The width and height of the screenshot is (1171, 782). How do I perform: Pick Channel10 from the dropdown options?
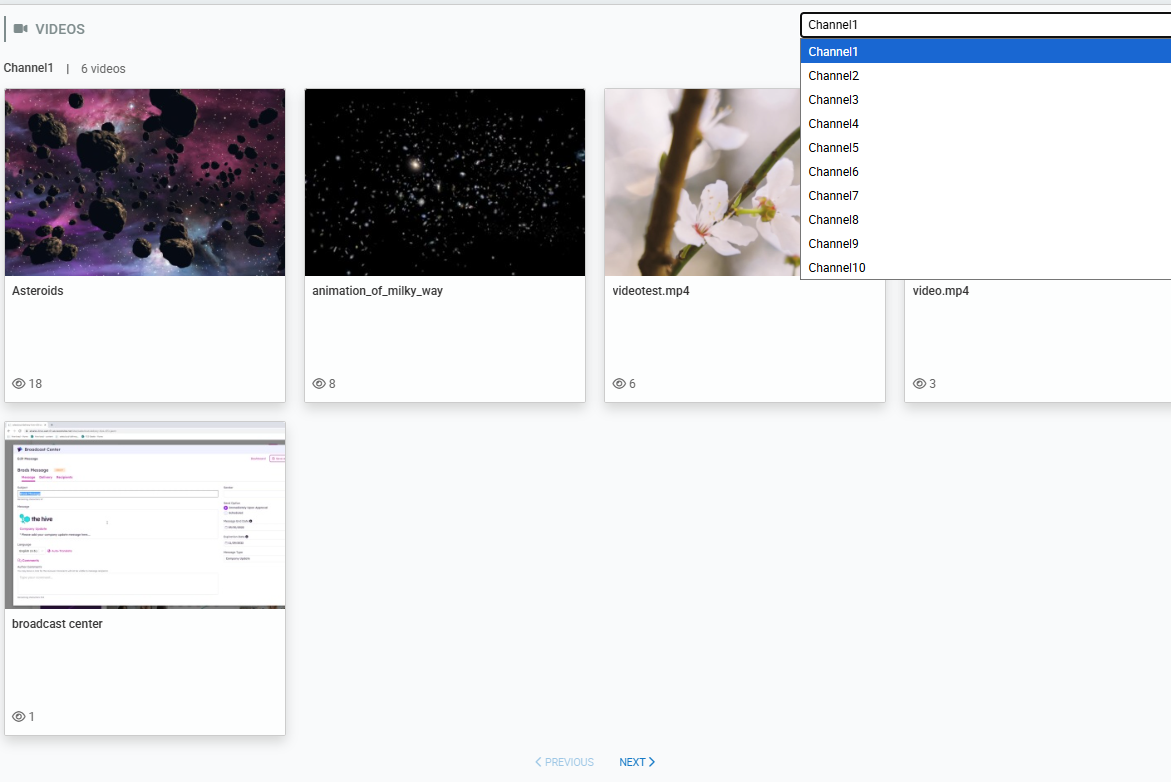[837, 268]
